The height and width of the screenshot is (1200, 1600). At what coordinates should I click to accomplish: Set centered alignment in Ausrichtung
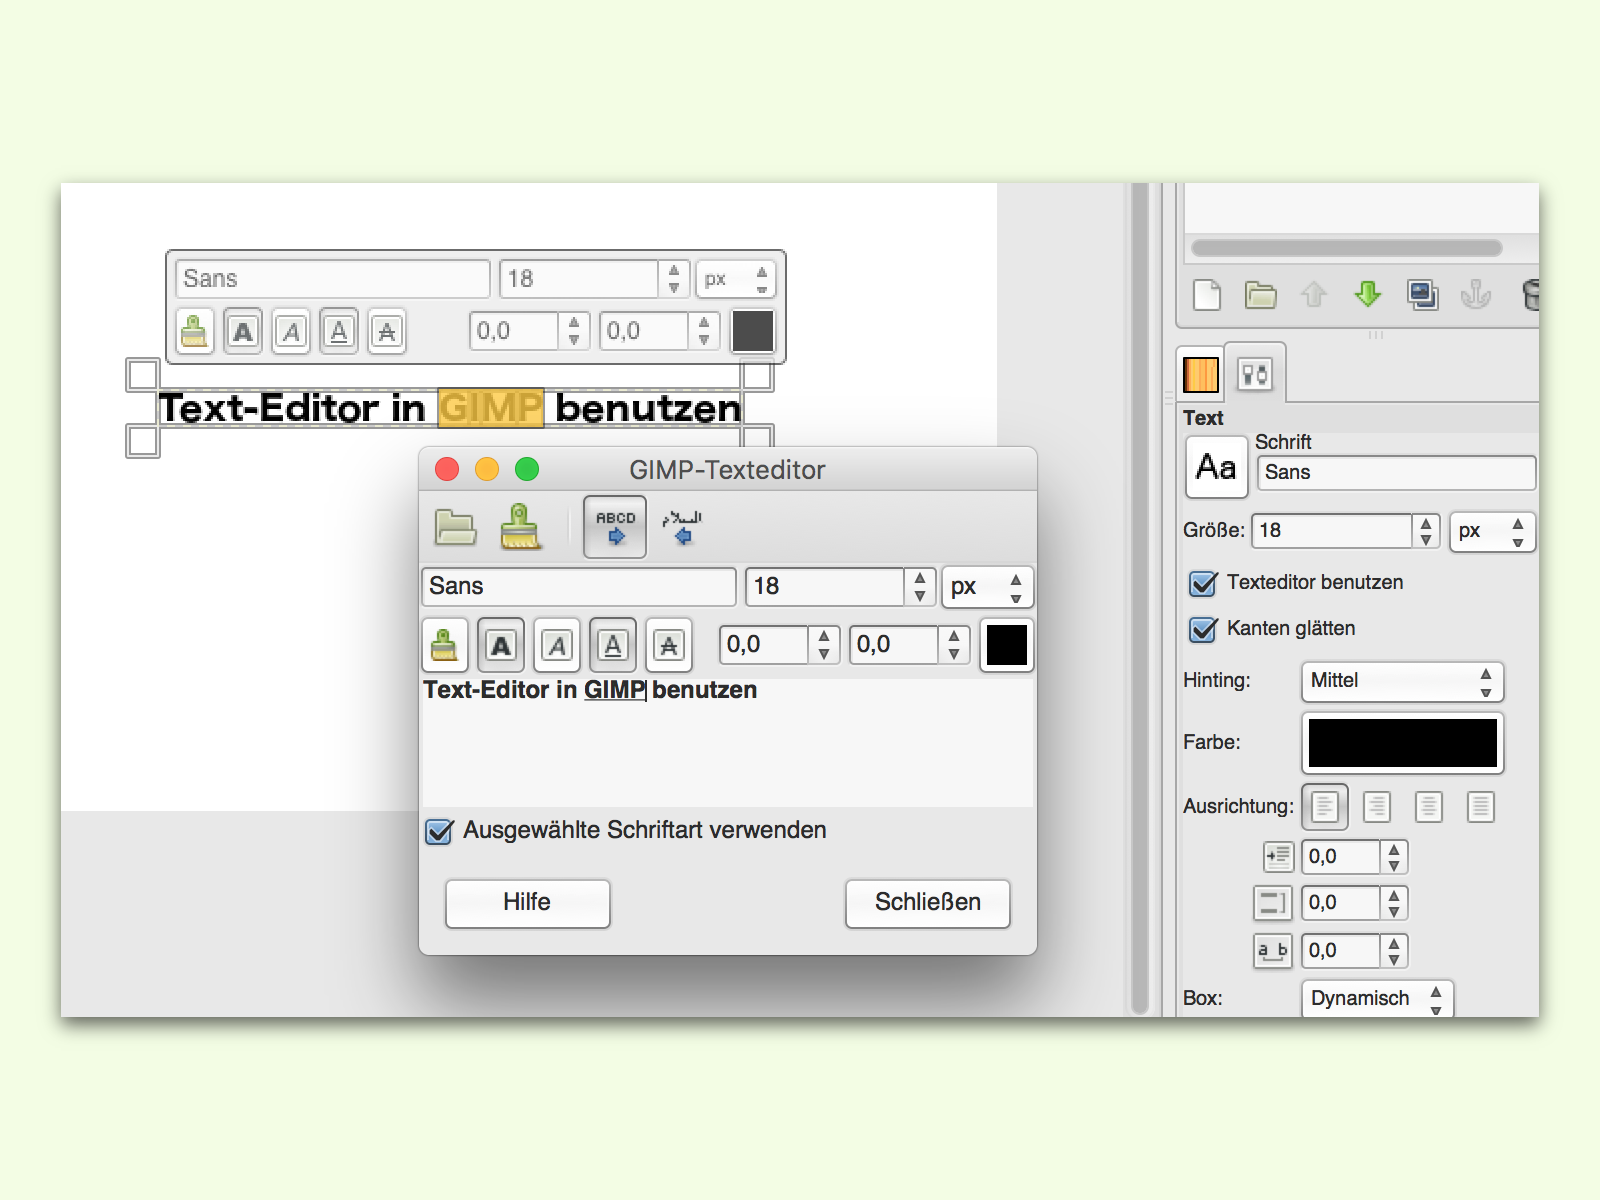[x=1429, y=807]
